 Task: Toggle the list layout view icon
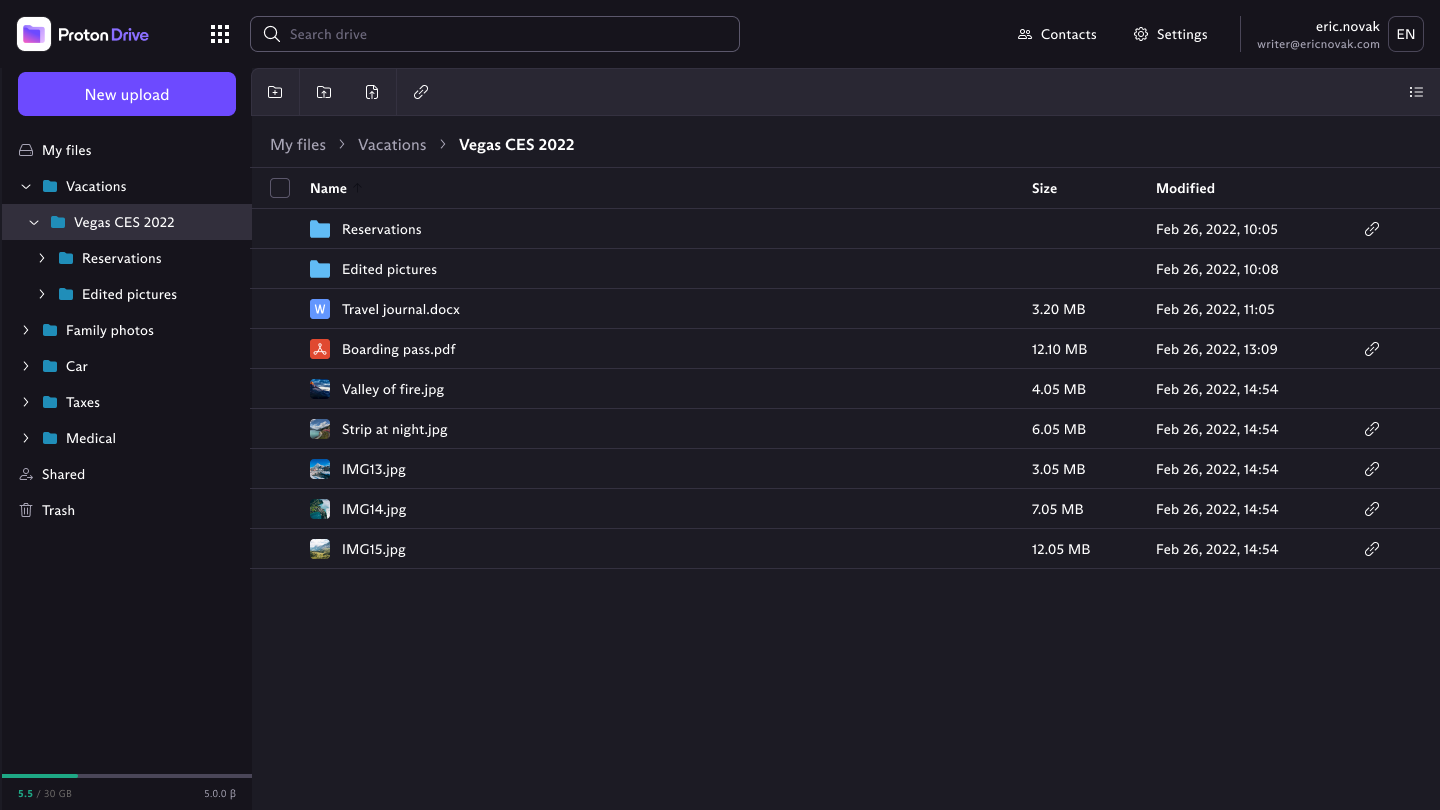click(x=1416, y=91)
